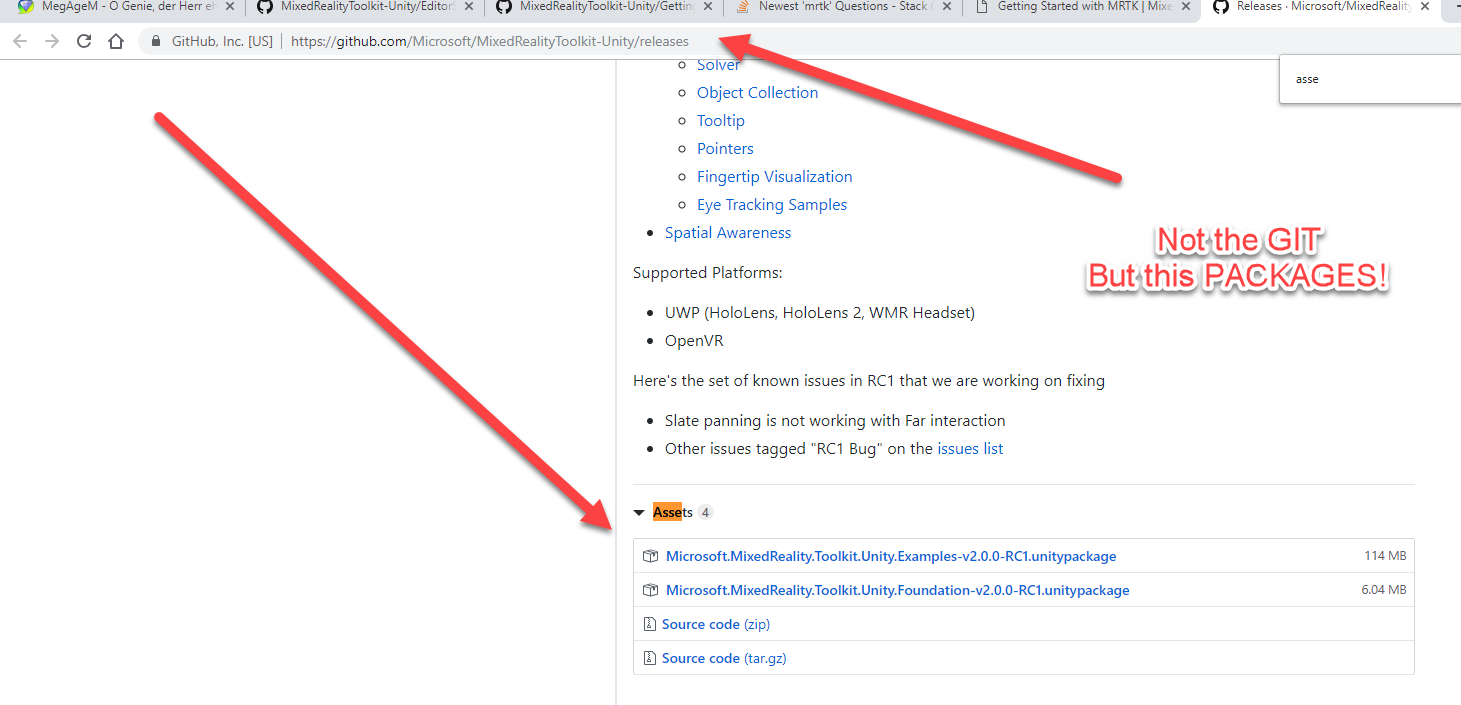Click the browser forward arrow
This screenshot has width=1461, height=705.
point(52,42)
